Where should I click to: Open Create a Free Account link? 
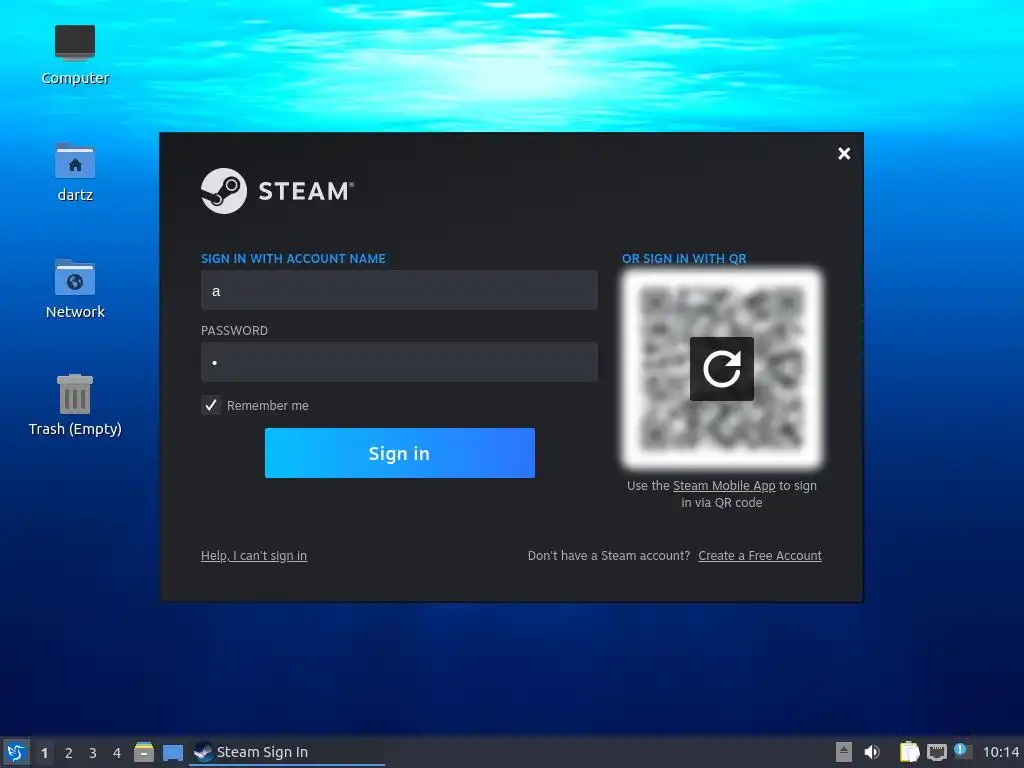point(760,556)
